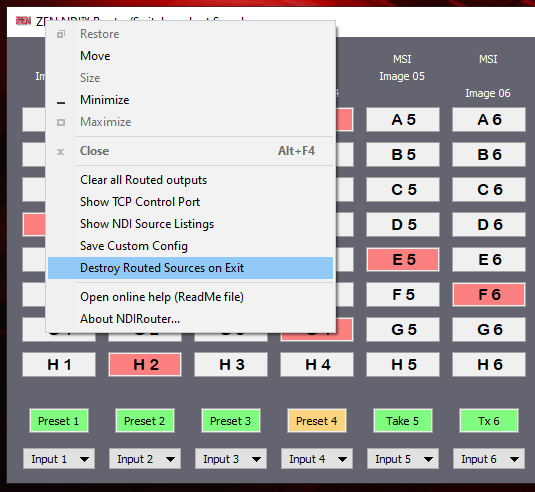Click the MSI Image 05 column header
Screen dimensions: 535x492
tap(402, 68)
